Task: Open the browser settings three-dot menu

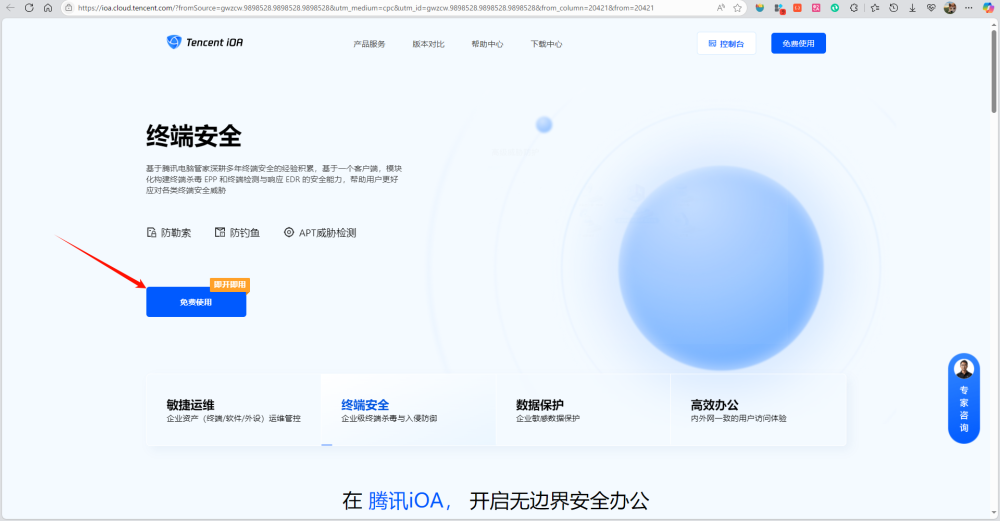Action: (969, 8)
